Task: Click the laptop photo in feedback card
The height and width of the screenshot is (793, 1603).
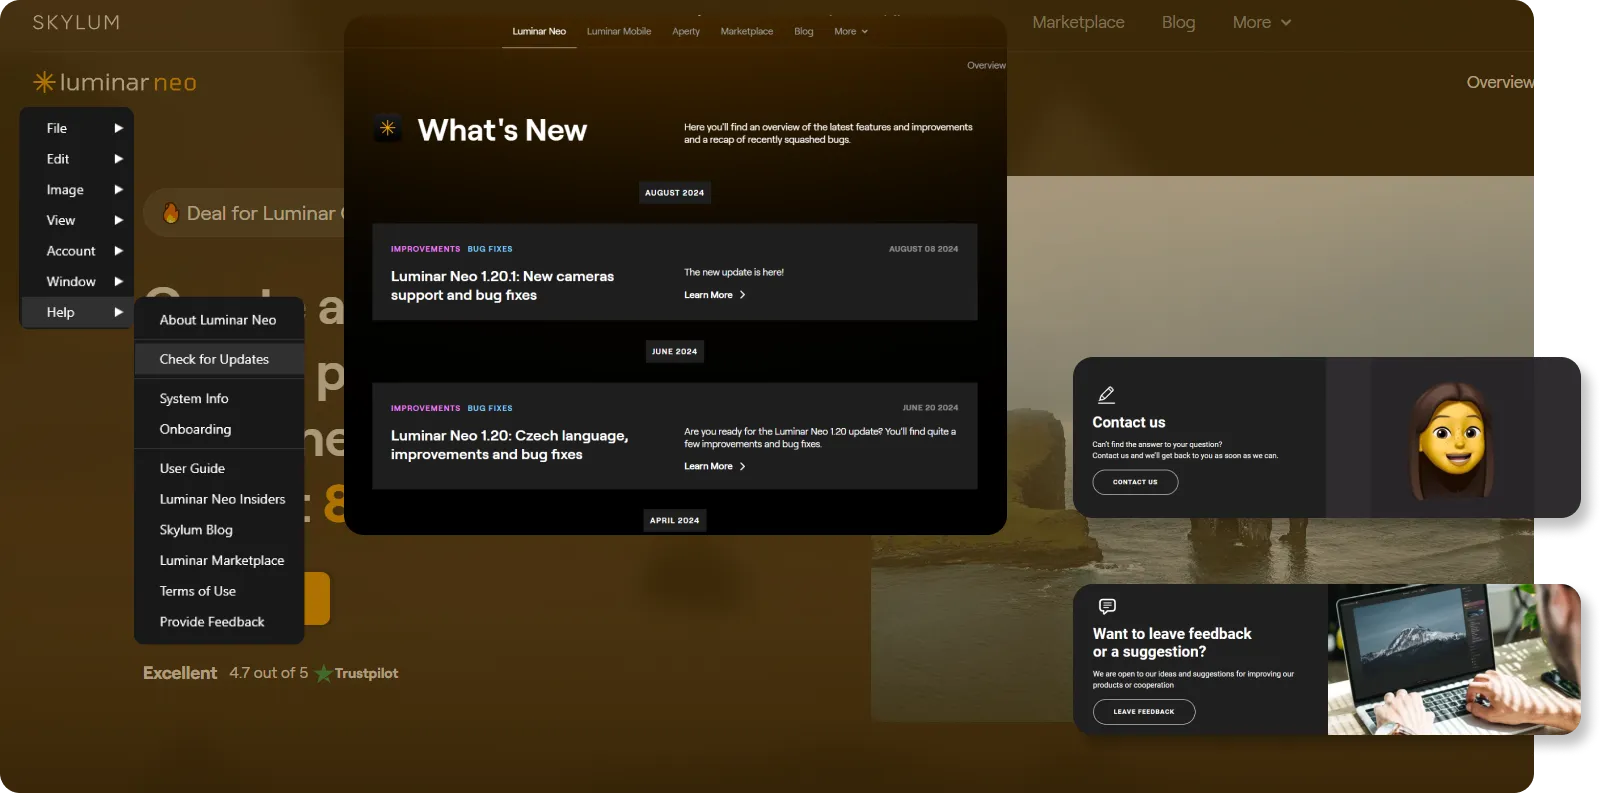Action: click(1454, 660)
